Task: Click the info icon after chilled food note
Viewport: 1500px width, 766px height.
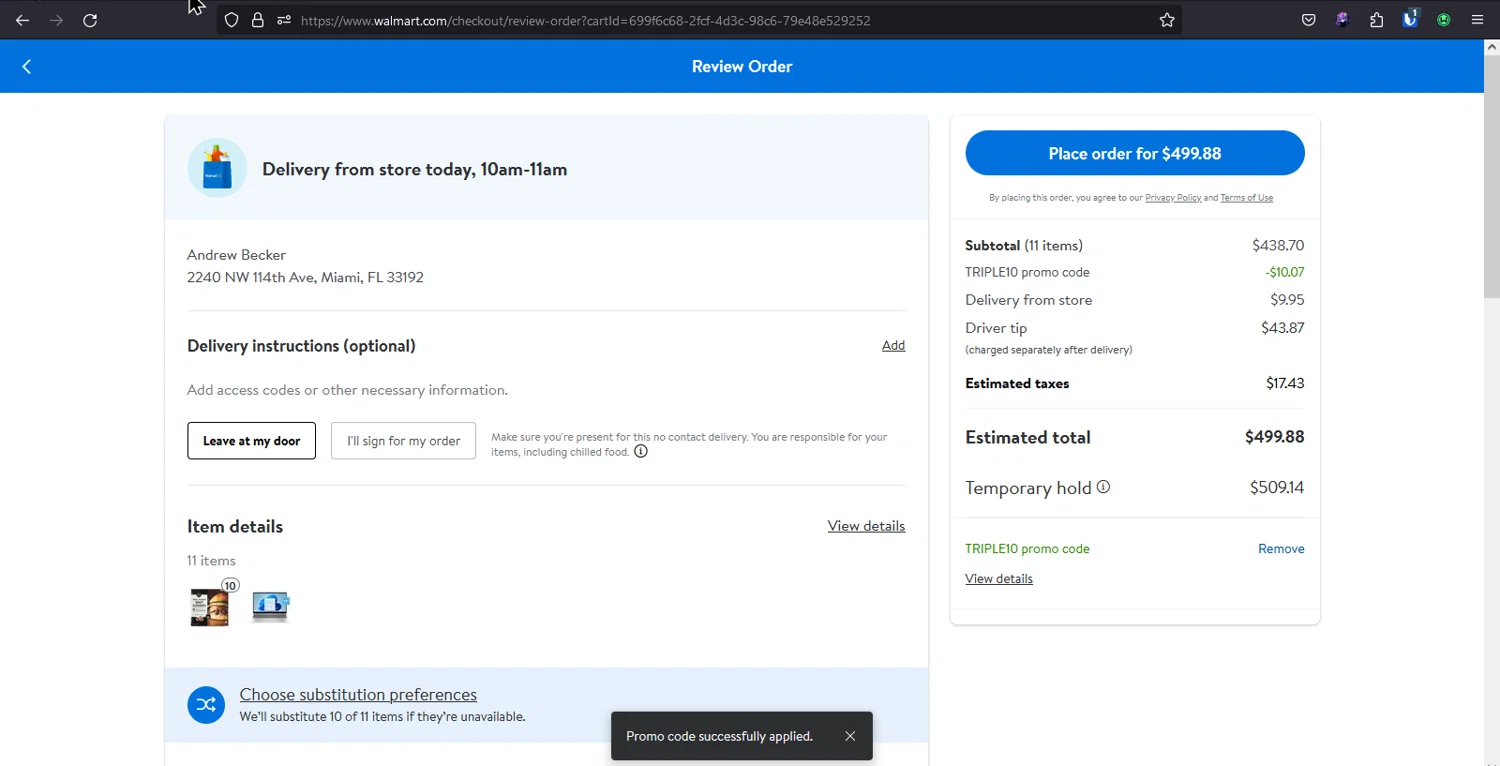Action: point(641,451)
